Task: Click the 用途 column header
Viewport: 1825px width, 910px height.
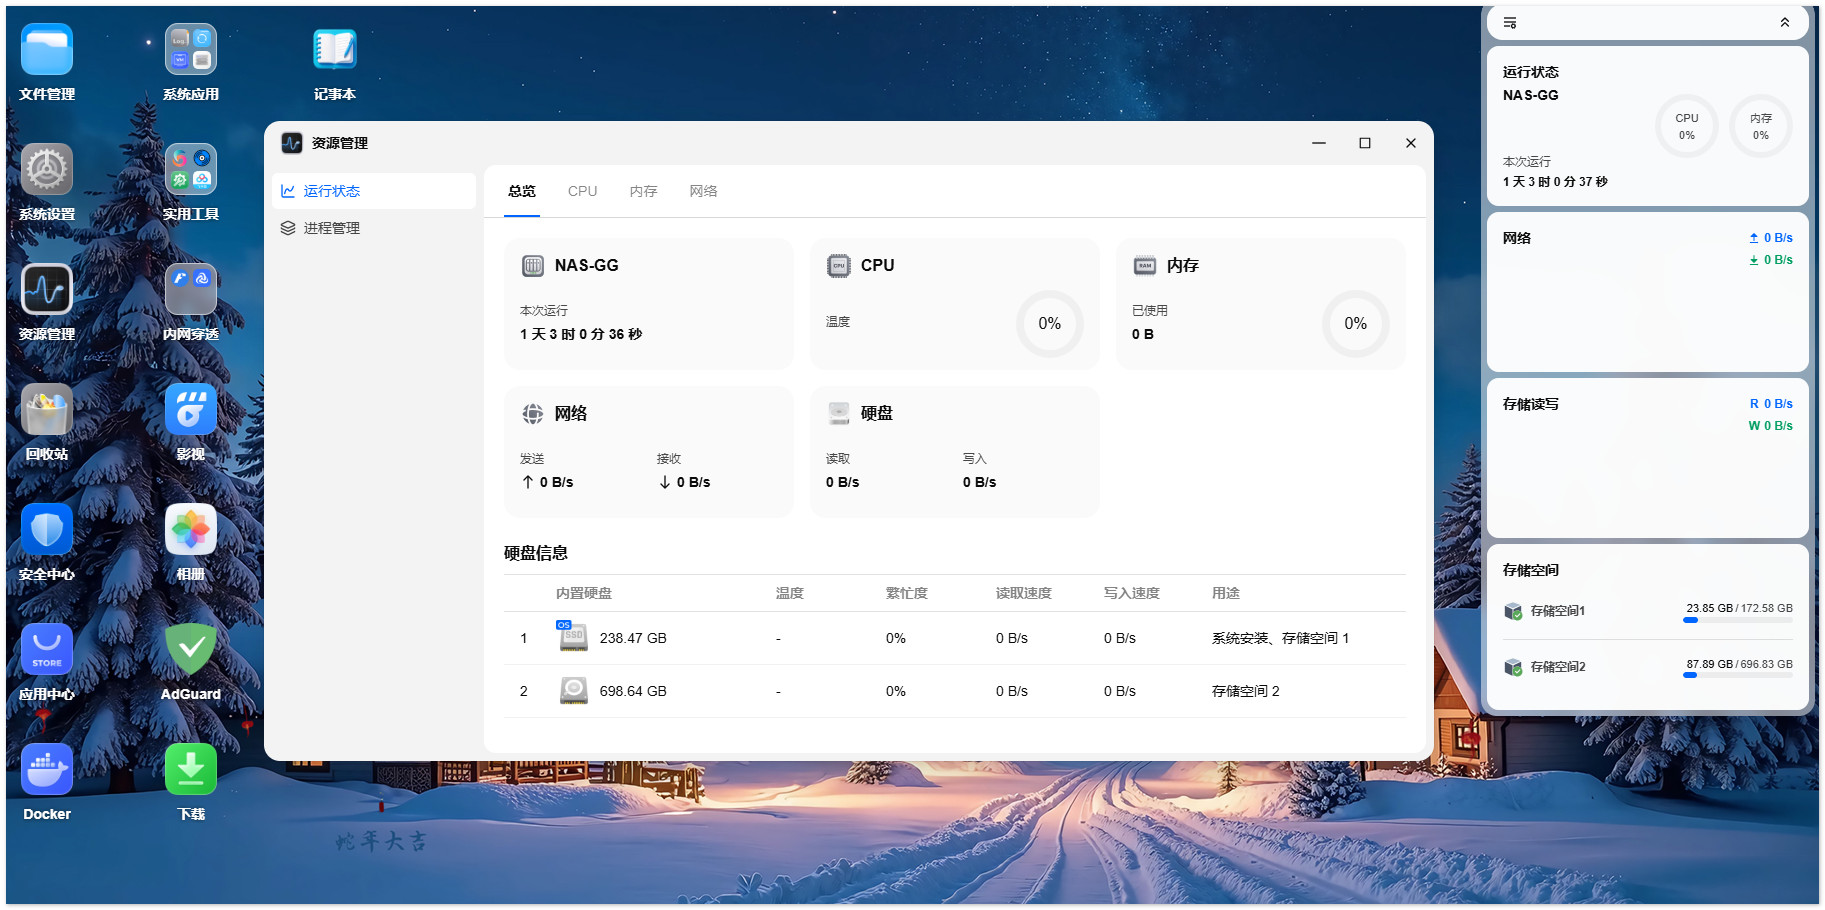Action: (1226, 593)
